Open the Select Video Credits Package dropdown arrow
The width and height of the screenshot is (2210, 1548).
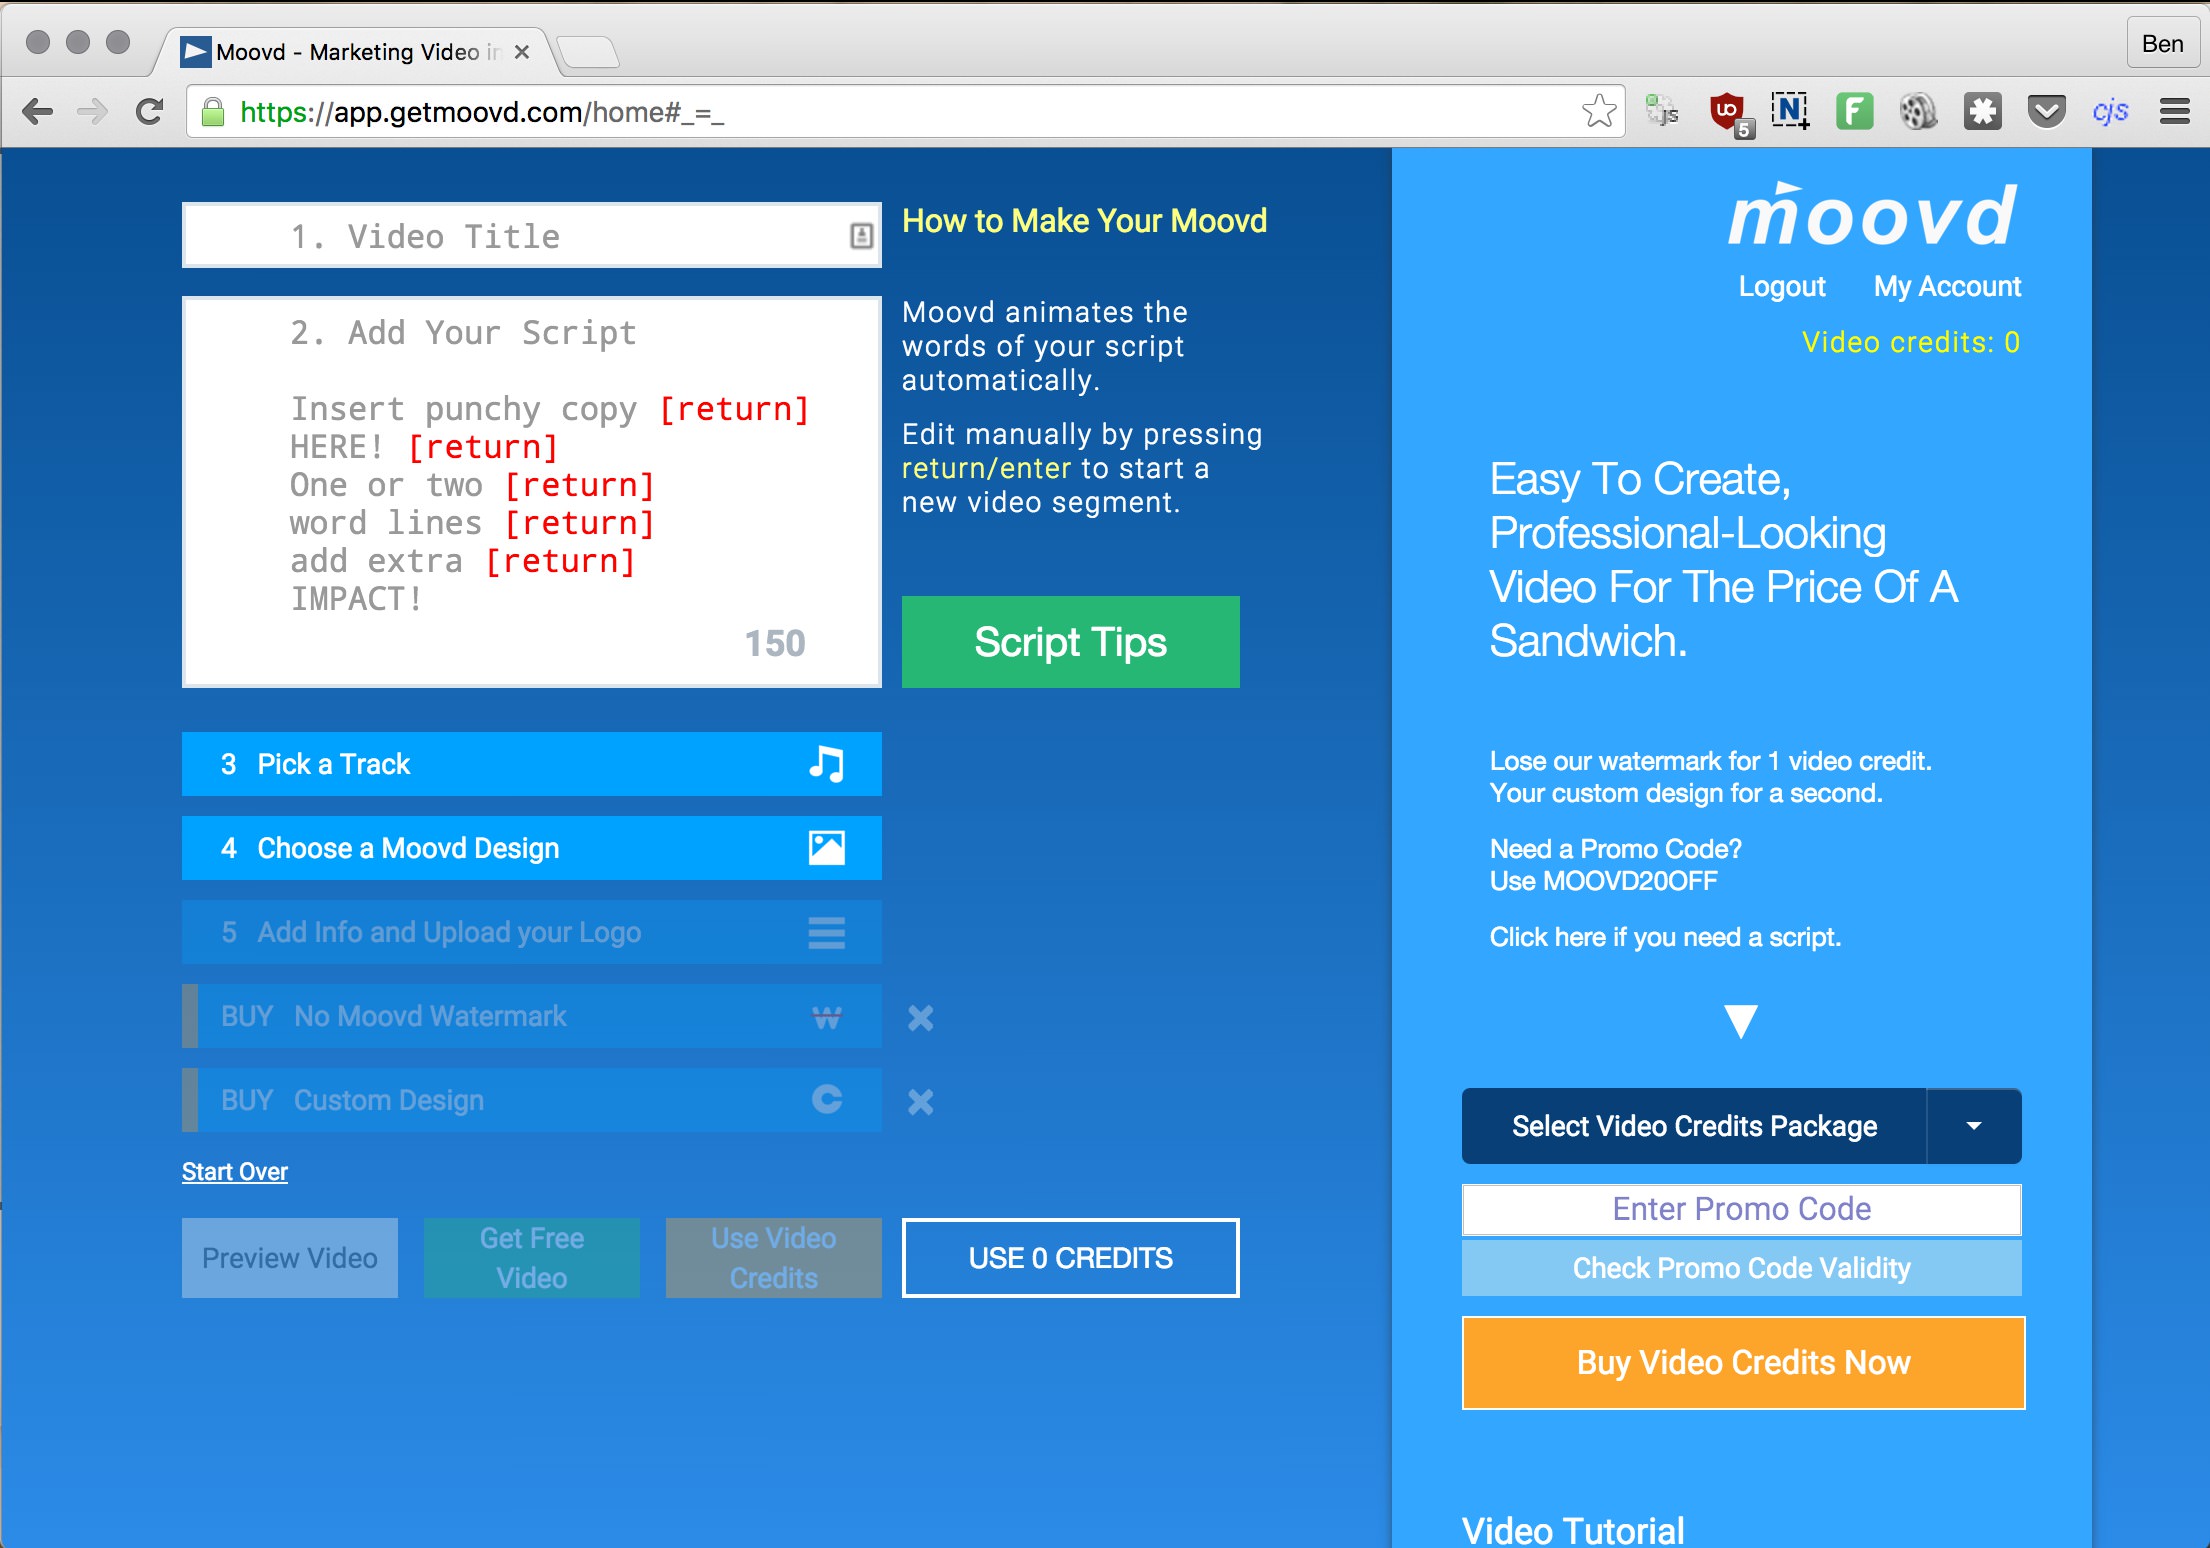coord(1974,1126)
